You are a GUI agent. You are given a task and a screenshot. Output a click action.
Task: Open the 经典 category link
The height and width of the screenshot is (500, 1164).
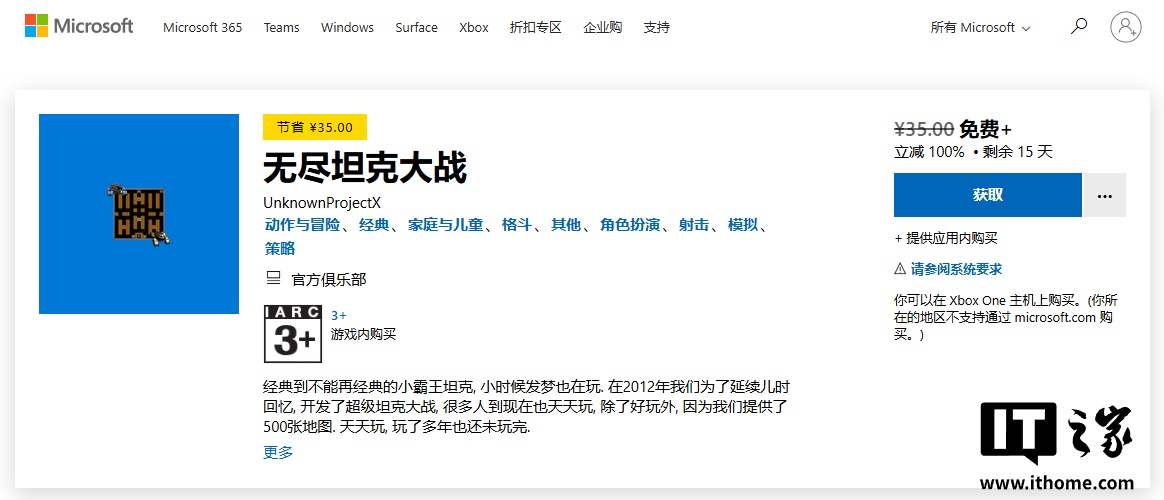coord(374,225)
